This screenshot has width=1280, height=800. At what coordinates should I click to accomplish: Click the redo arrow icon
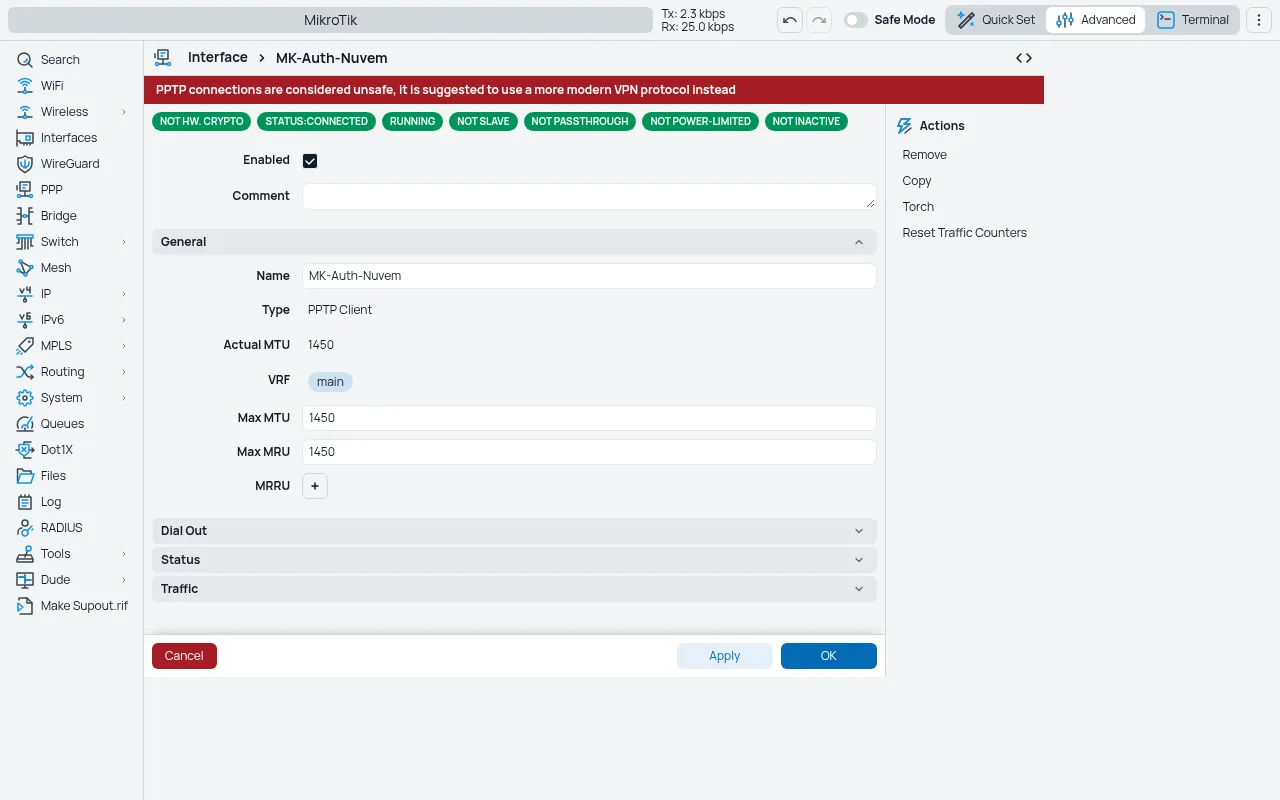(819, 20)
